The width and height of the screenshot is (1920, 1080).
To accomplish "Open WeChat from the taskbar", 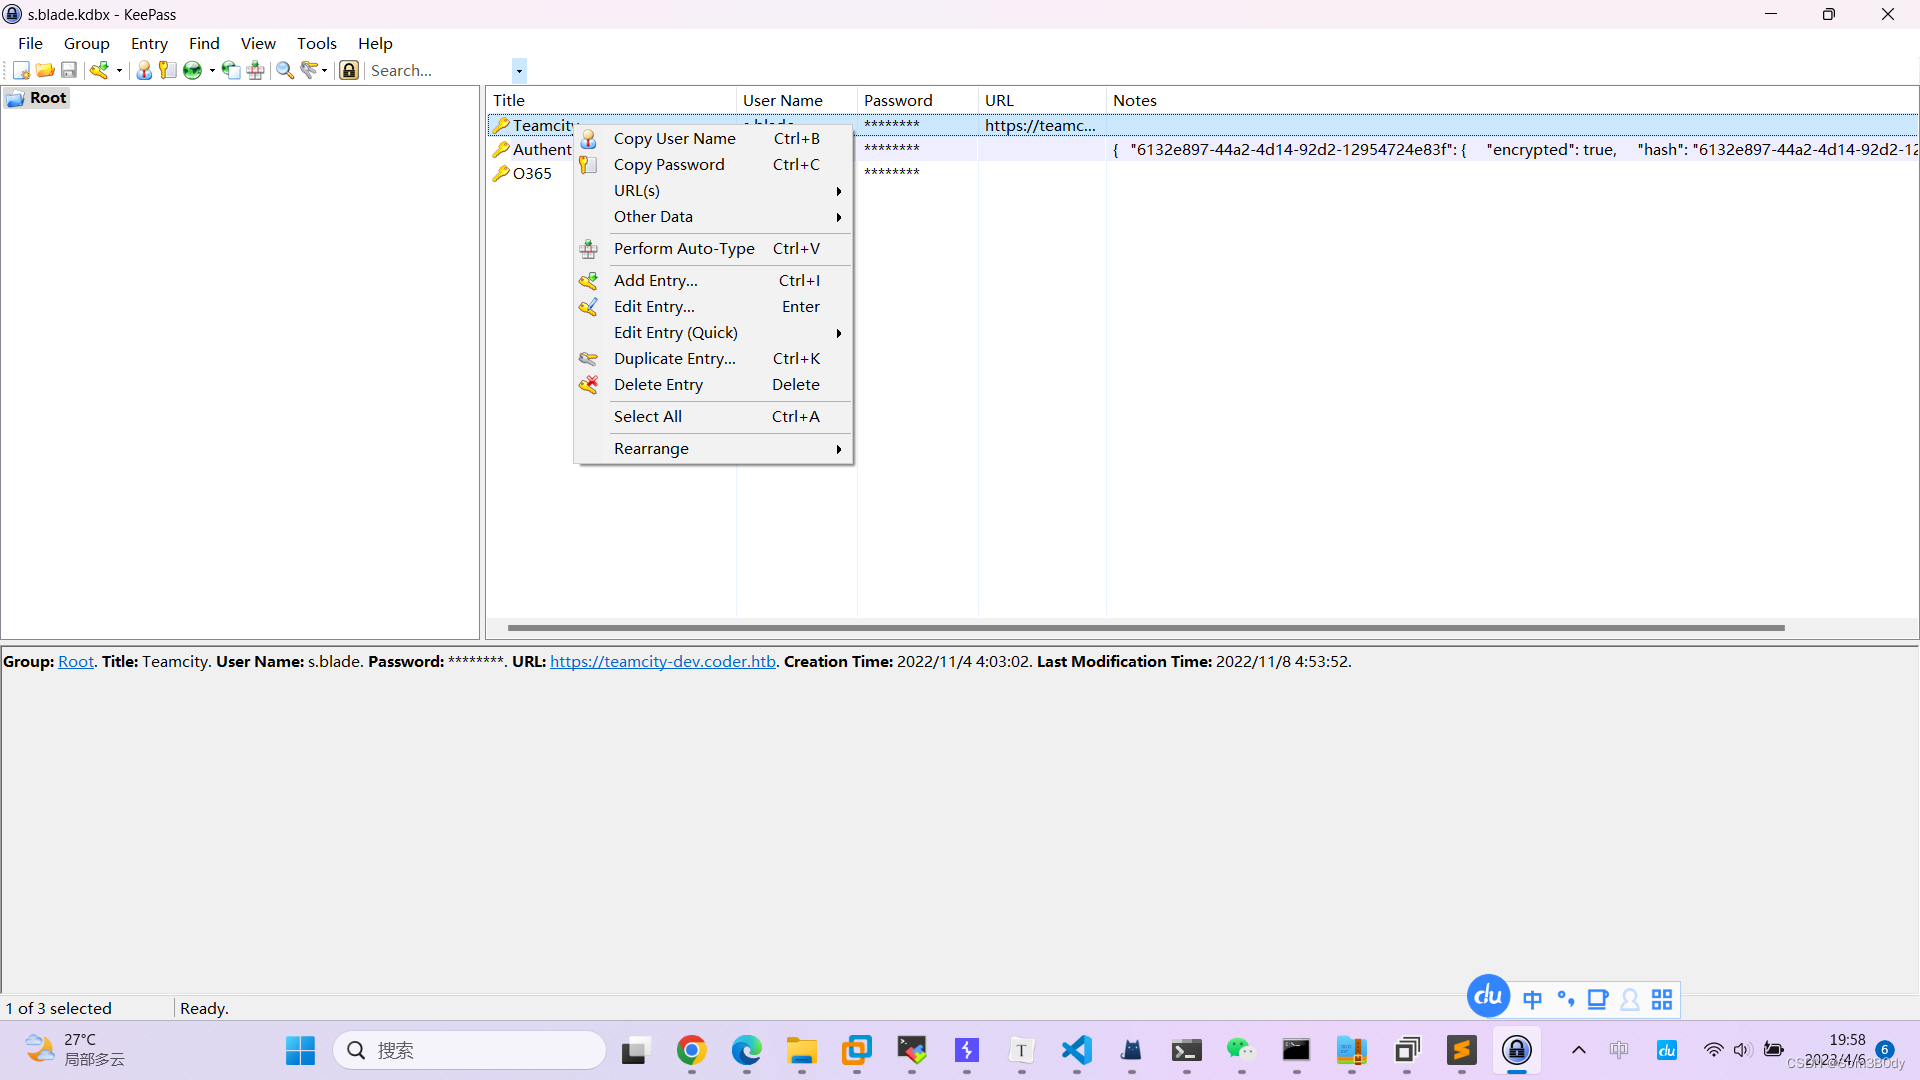I will point(1241,1050).
